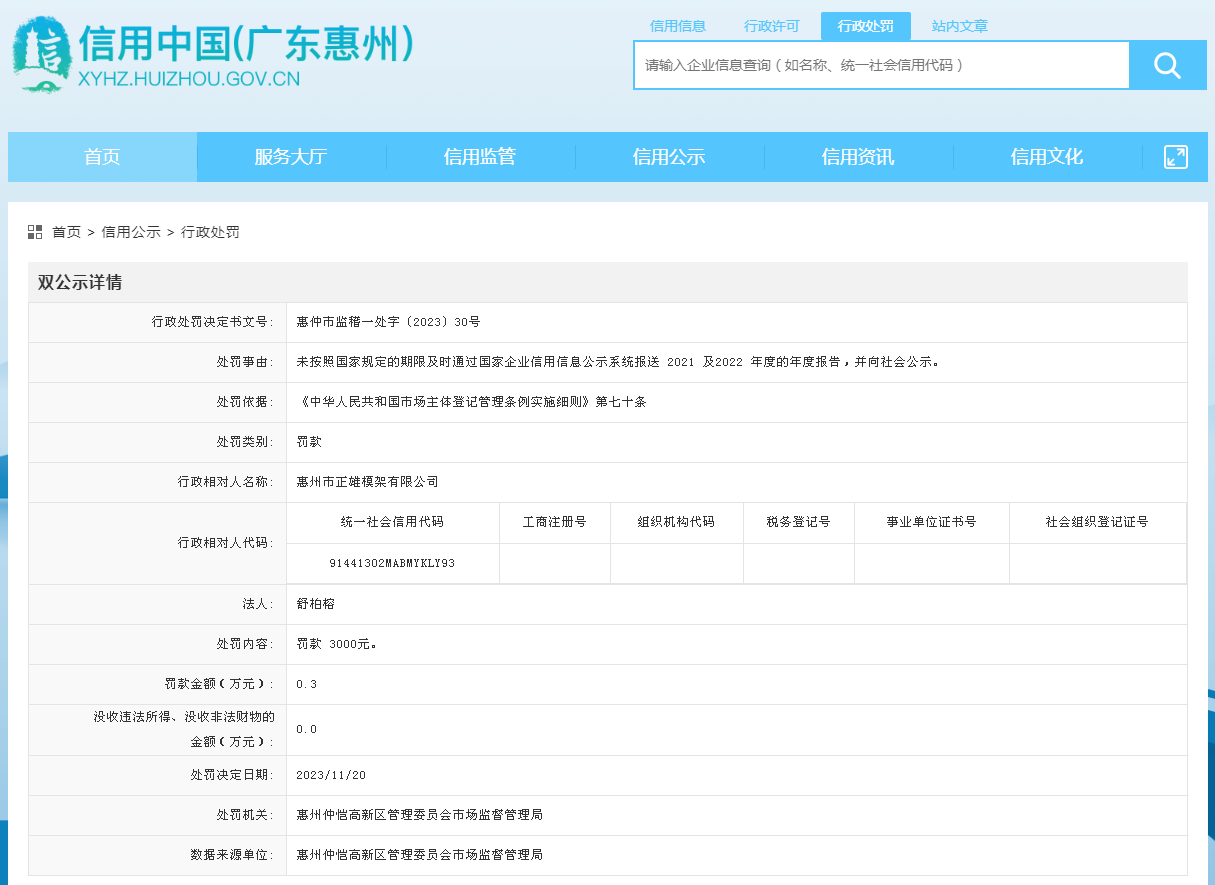Screen dimensions: 1215x885
Task: Click the penalty reason text about annual reports
Action: point(618,362)
